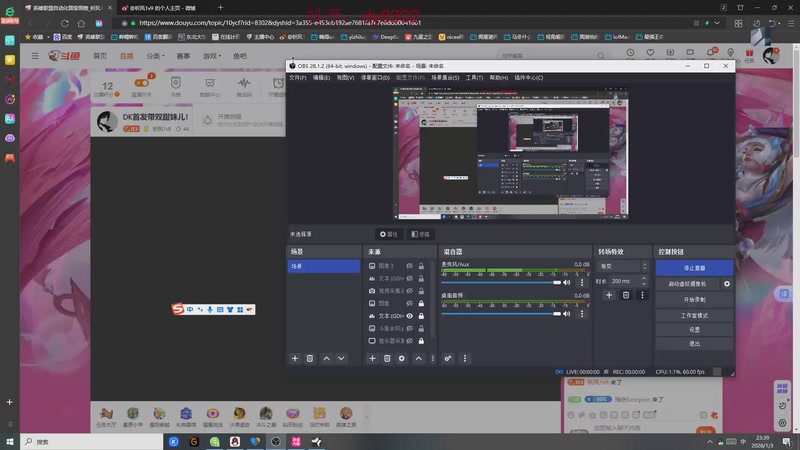This screenshot has width=800, height=450.
Task: Open 麦克风/Aux channel options dots
Action: click(x=582, y=282)
